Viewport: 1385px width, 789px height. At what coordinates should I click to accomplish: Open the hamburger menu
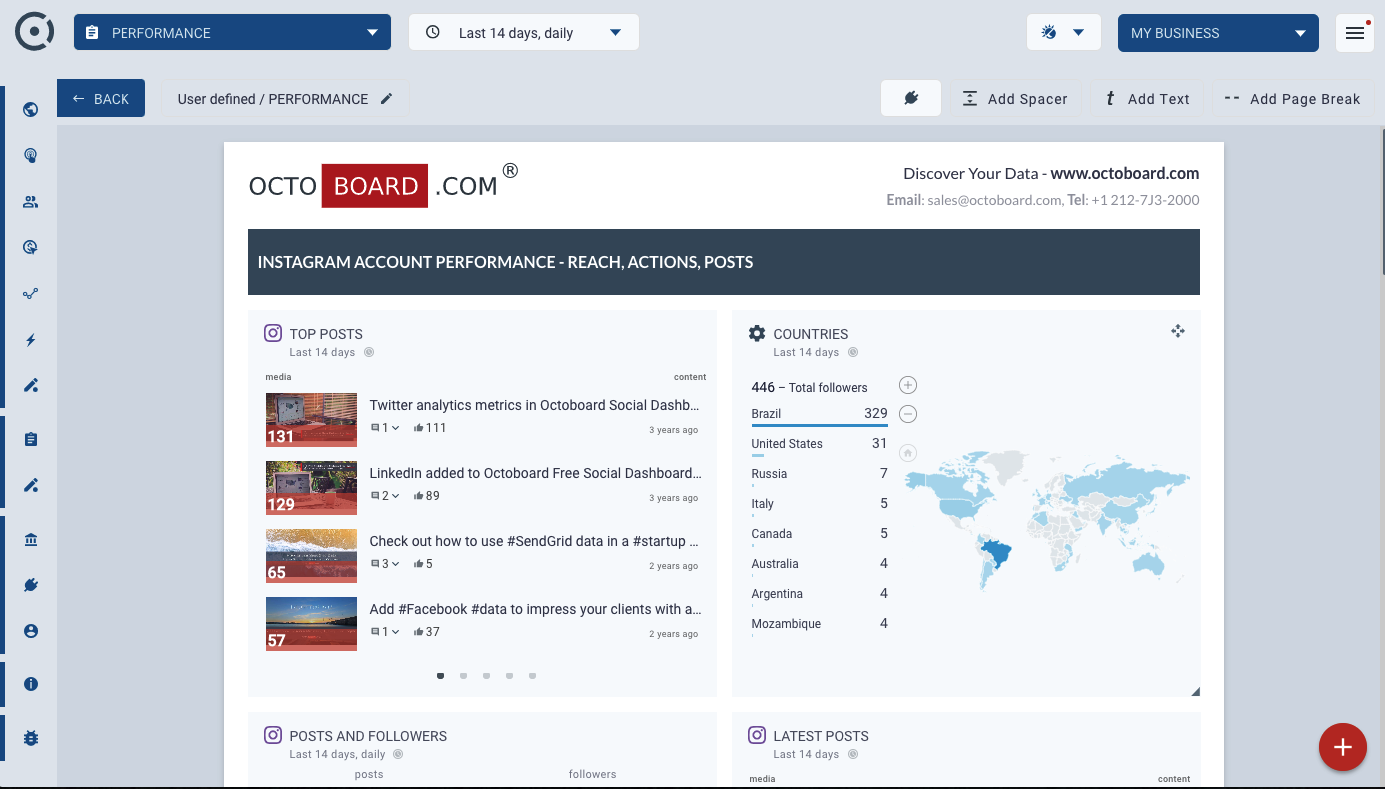1355,33
